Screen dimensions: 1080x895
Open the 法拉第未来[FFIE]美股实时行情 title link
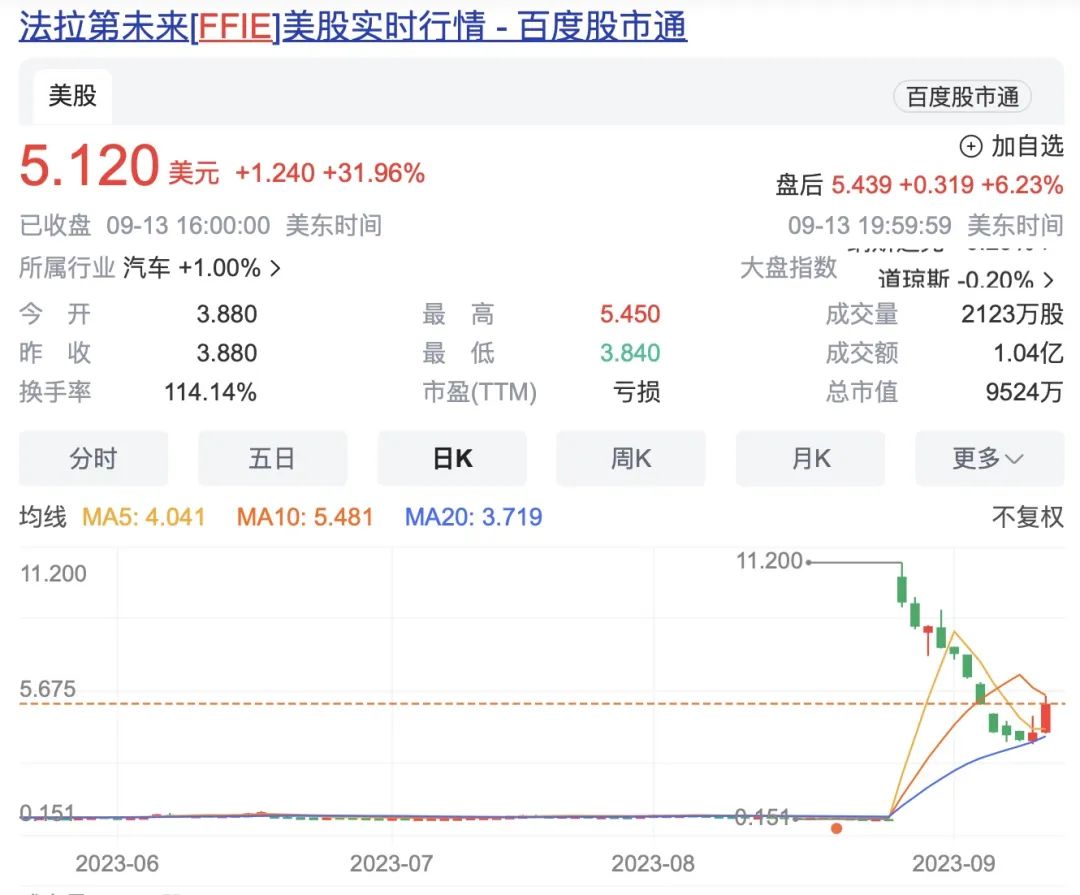click(x=353, y=28)
